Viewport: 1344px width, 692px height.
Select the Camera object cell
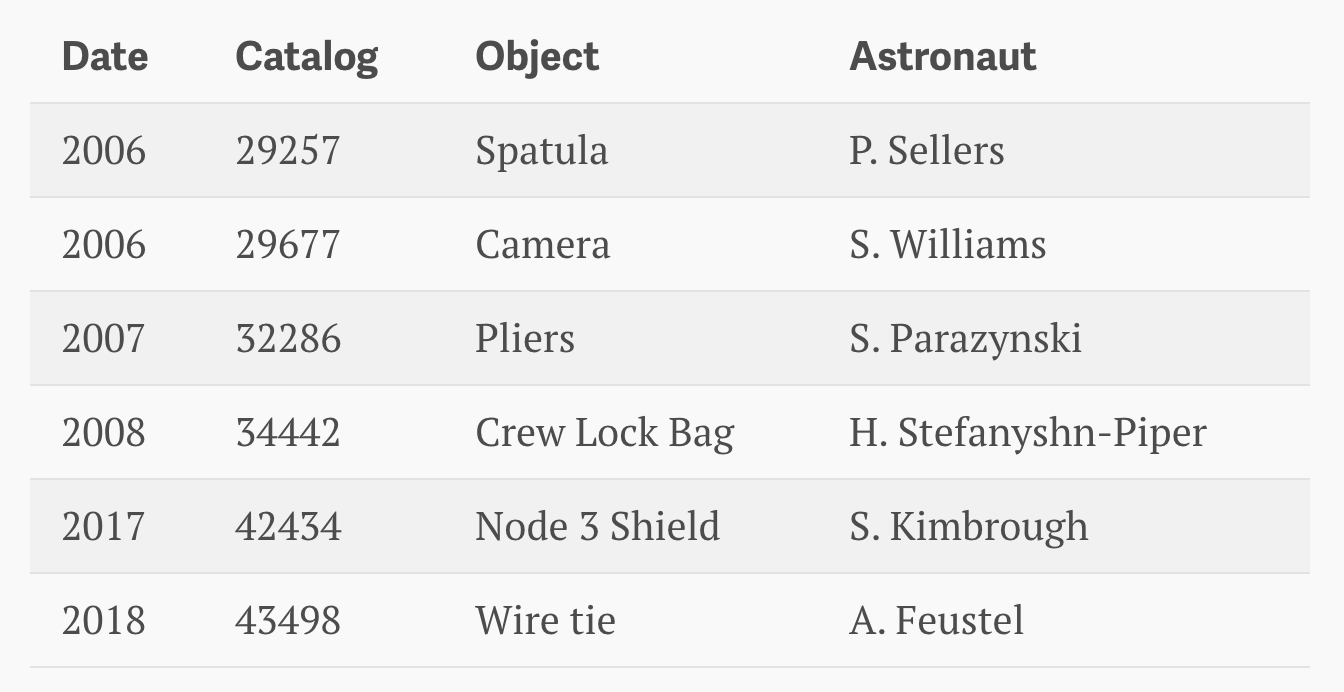click(x=542, y=245)
